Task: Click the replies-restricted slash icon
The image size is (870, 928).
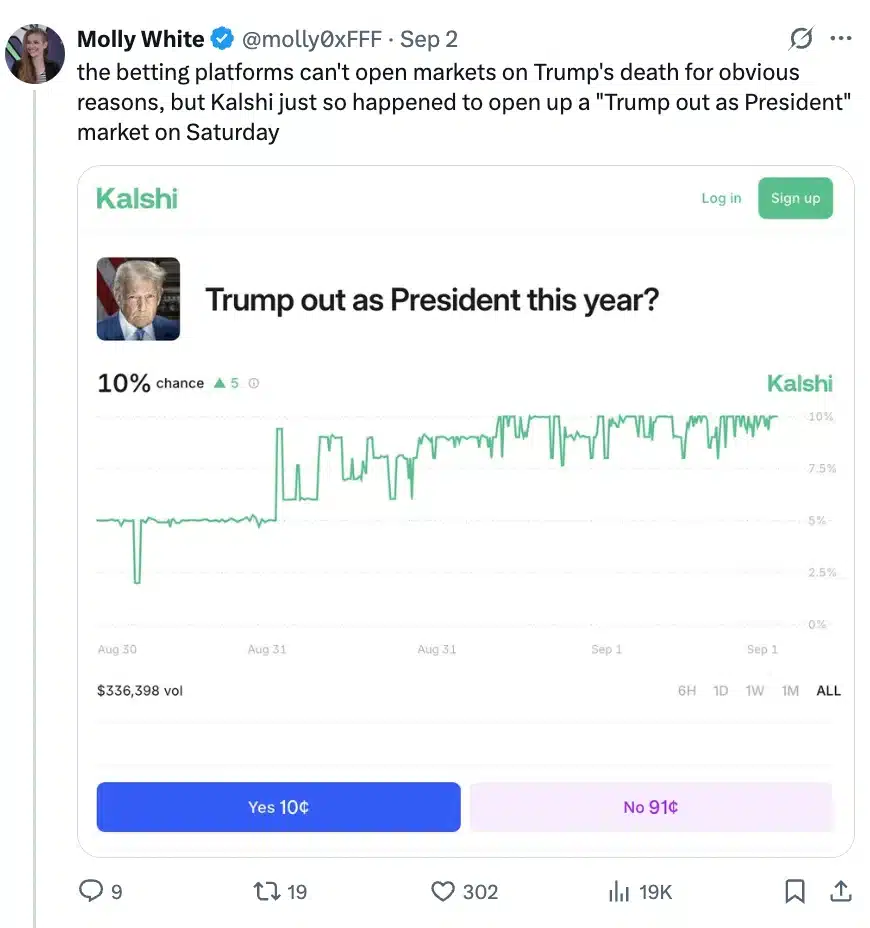Action: click(801, 38)
